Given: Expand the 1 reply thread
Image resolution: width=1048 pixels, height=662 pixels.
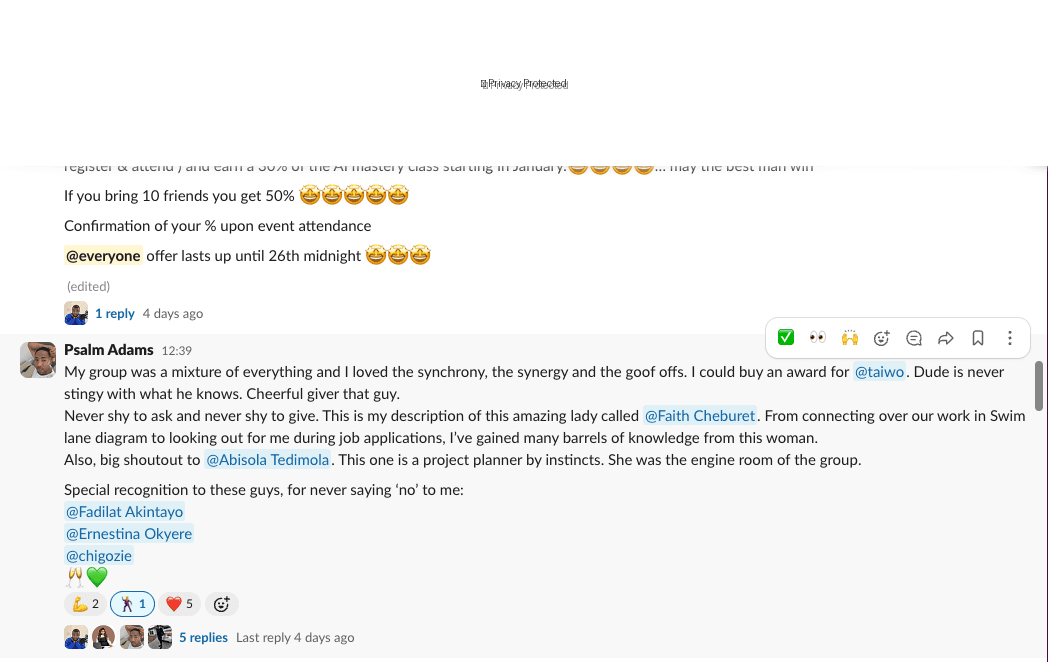Looking at the screenshot, I should click(x=115, y=313).
